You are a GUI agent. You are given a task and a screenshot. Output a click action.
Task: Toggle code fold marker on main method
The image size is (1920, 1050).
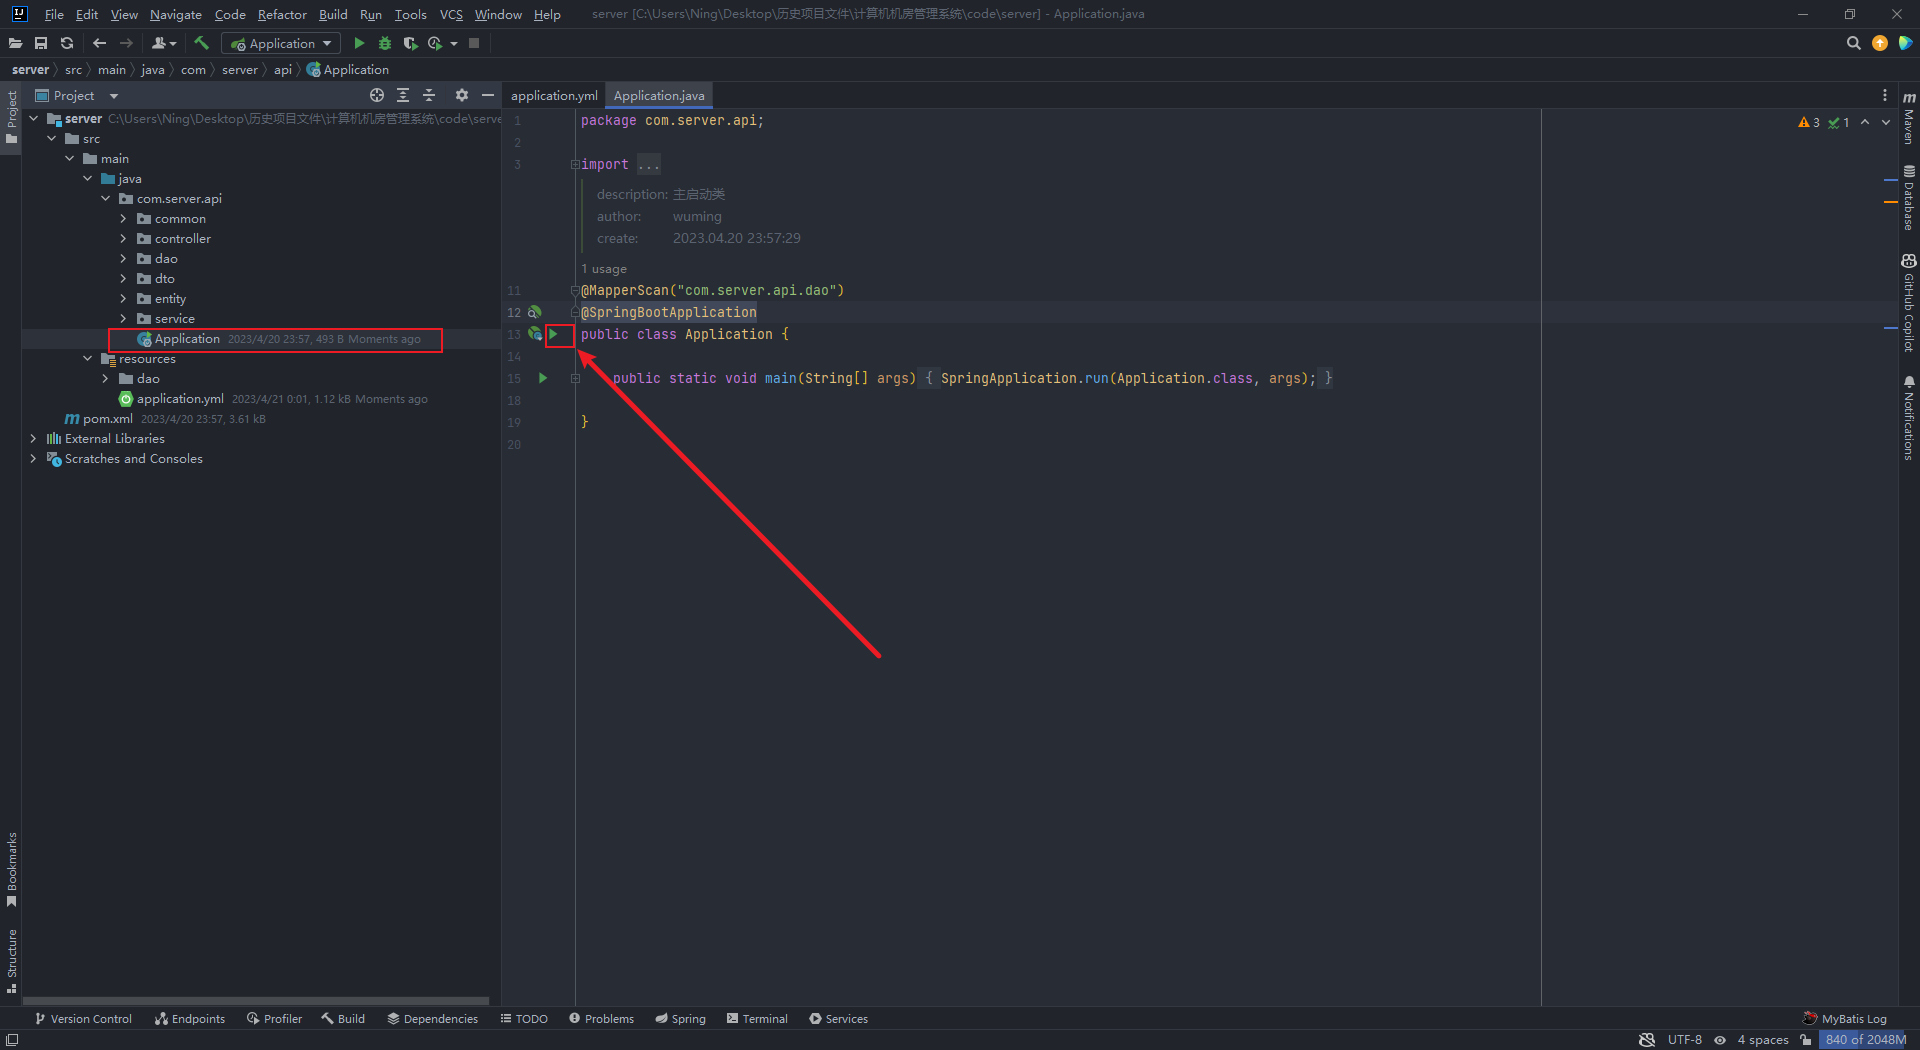(575, 378)
